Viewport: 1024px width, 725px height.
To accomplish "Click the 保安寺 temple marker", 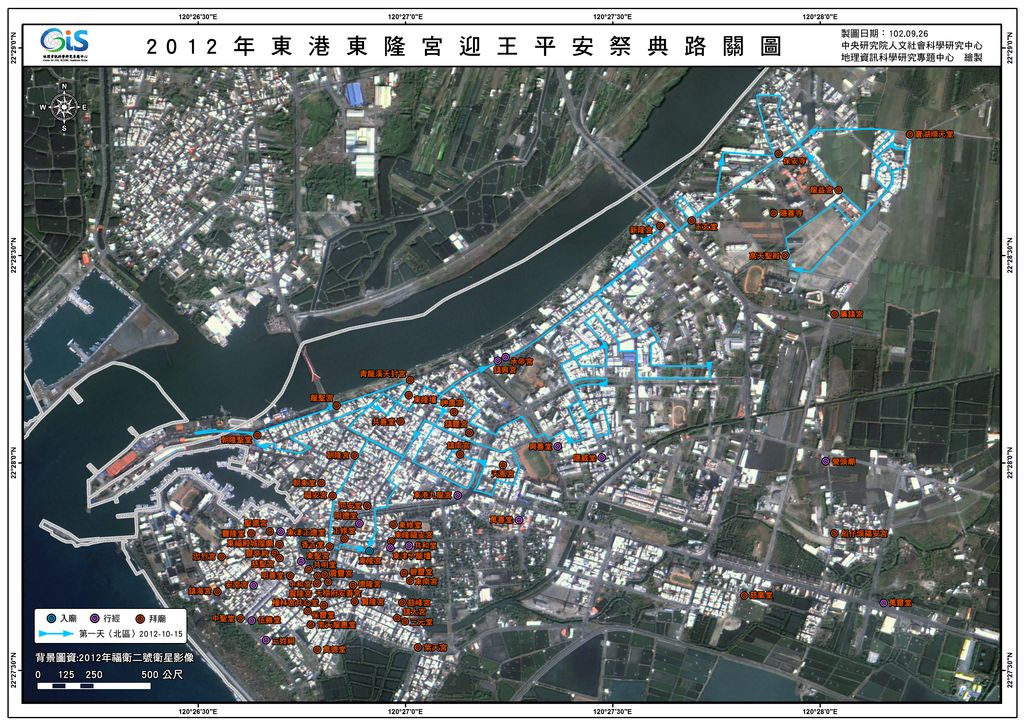I will click(777, 153).
